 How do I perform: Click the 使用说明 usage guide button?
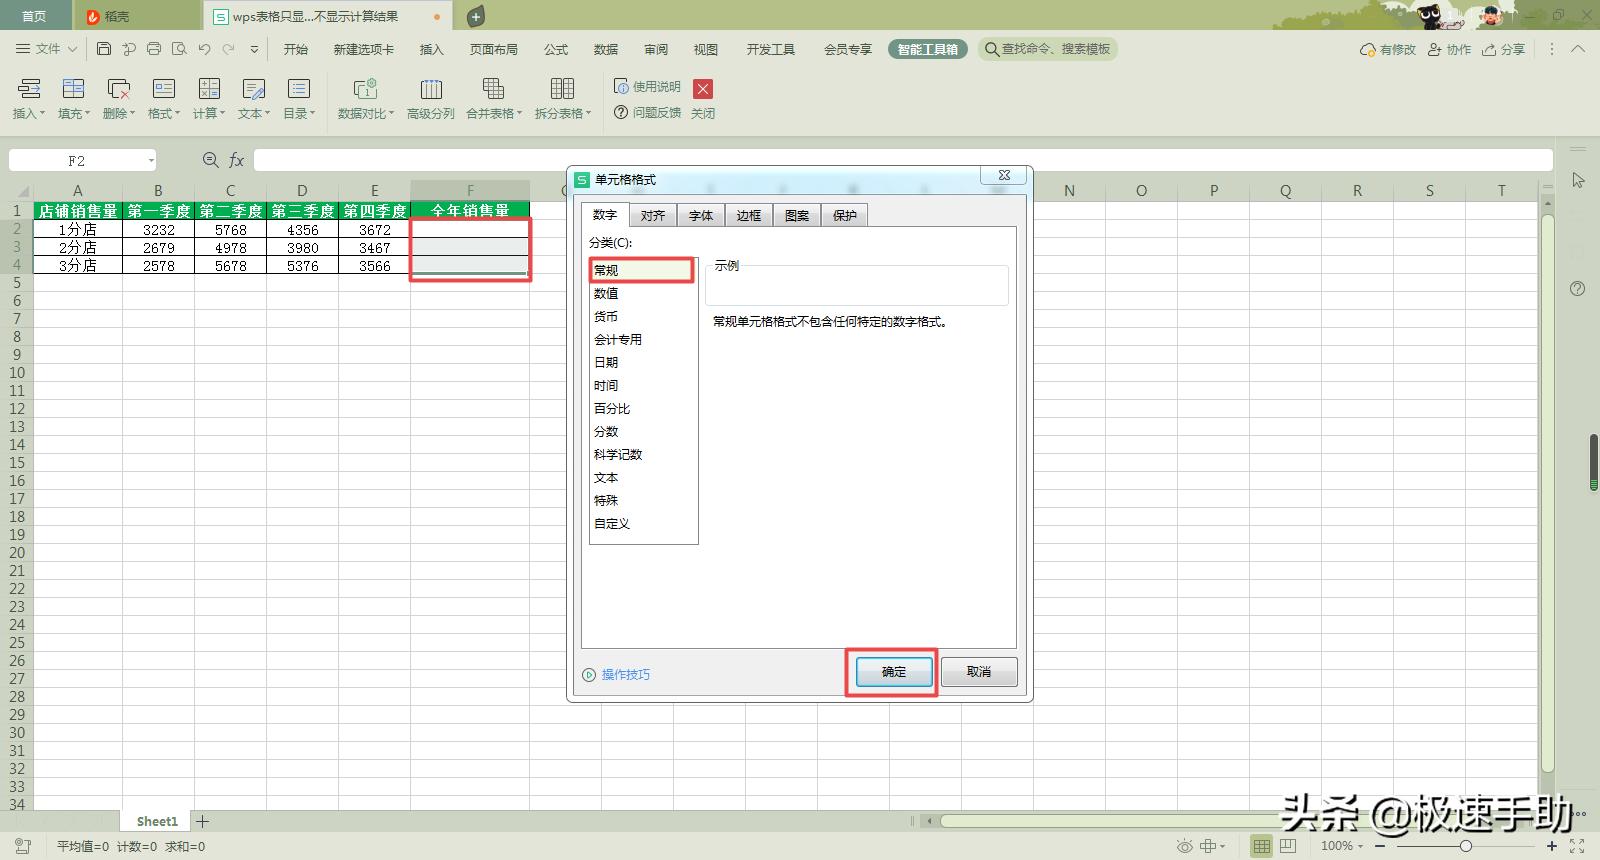(x=647, y=87)
